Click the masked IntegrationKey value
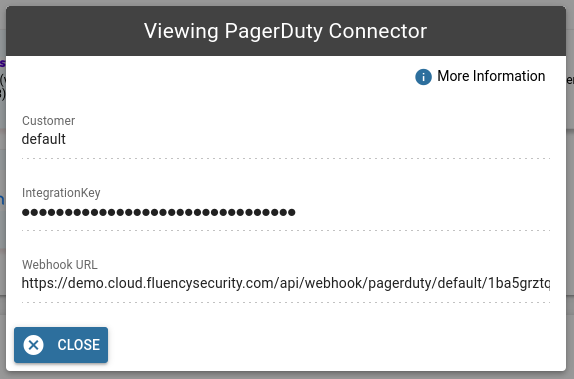574x379 pixels. coord(159,212)
